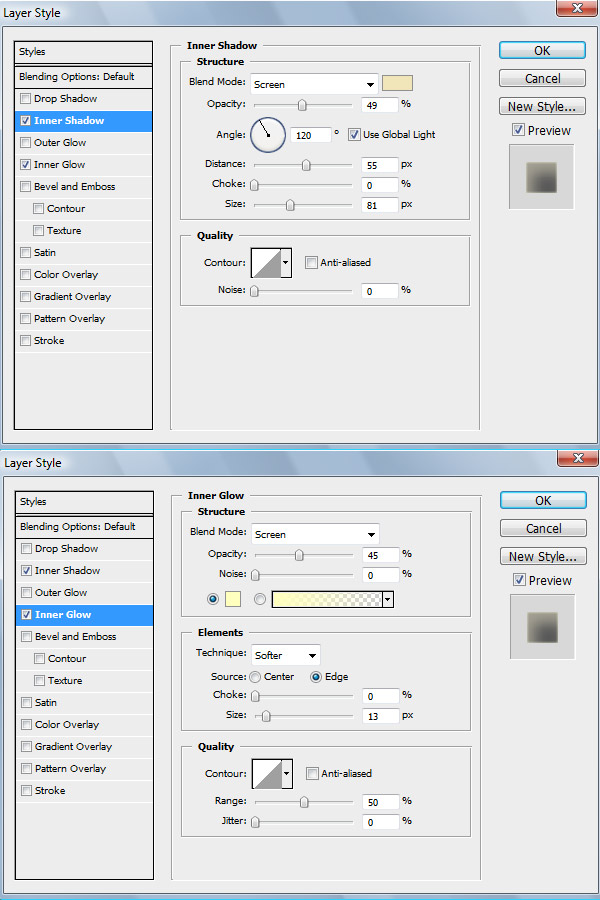The height and width of the screenshot is (900, 600).
Task: Click the Inner Shadow Opacity slider handle
Action: pos(302,105)
